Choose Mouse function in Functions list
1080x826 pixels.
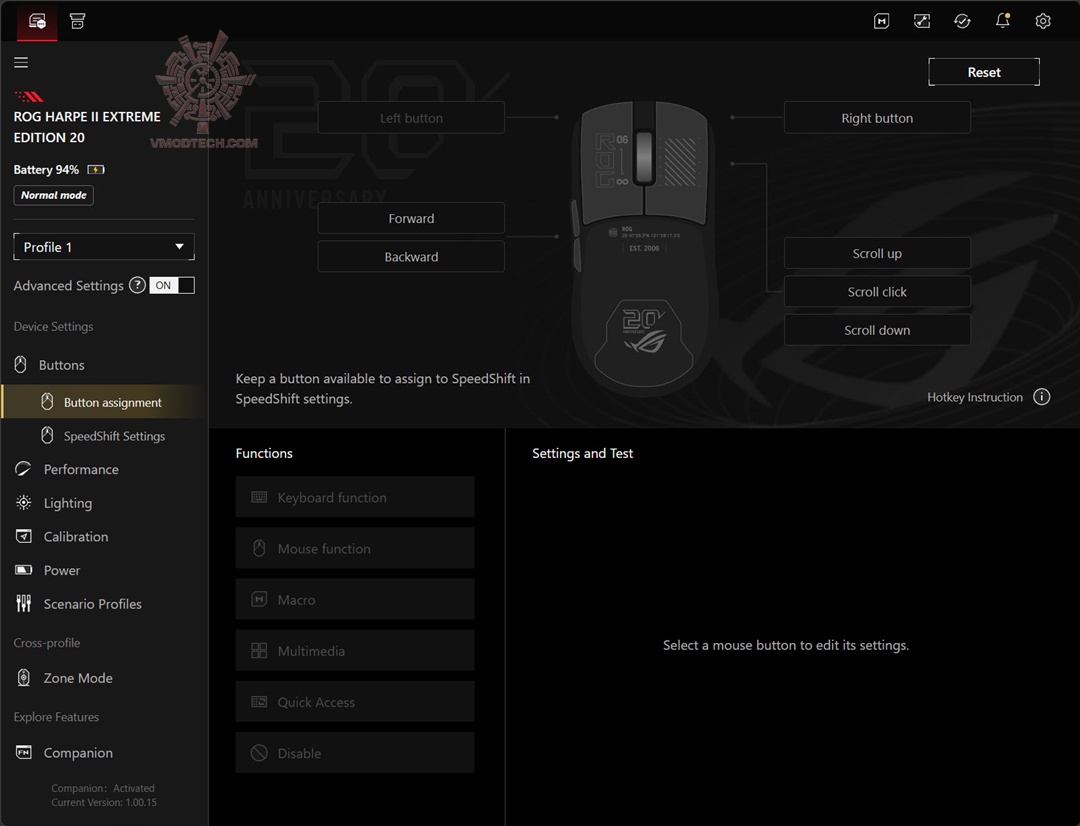point(355,548)
